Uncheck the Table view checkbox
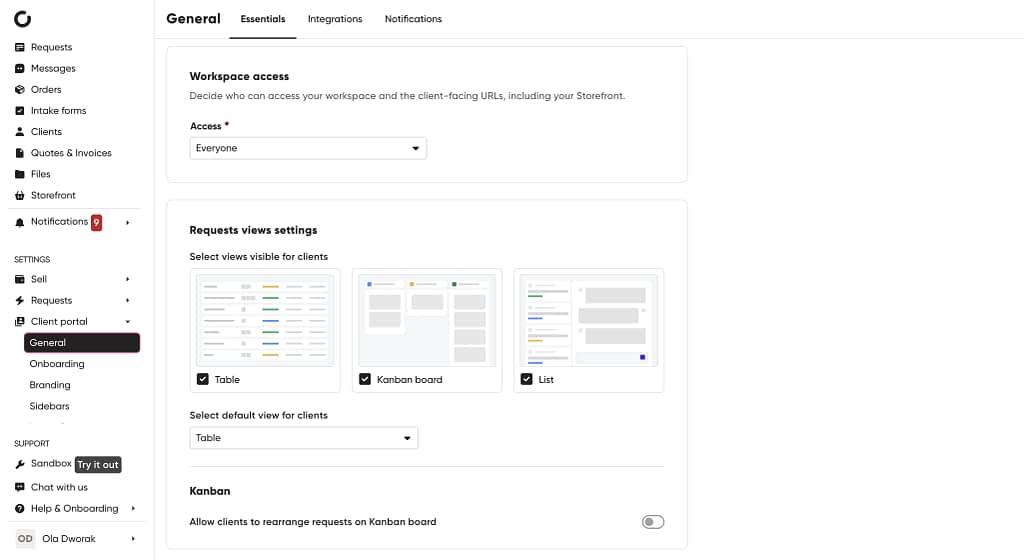1024x560 pixels. pyautogui.click(x=202, y=379)
